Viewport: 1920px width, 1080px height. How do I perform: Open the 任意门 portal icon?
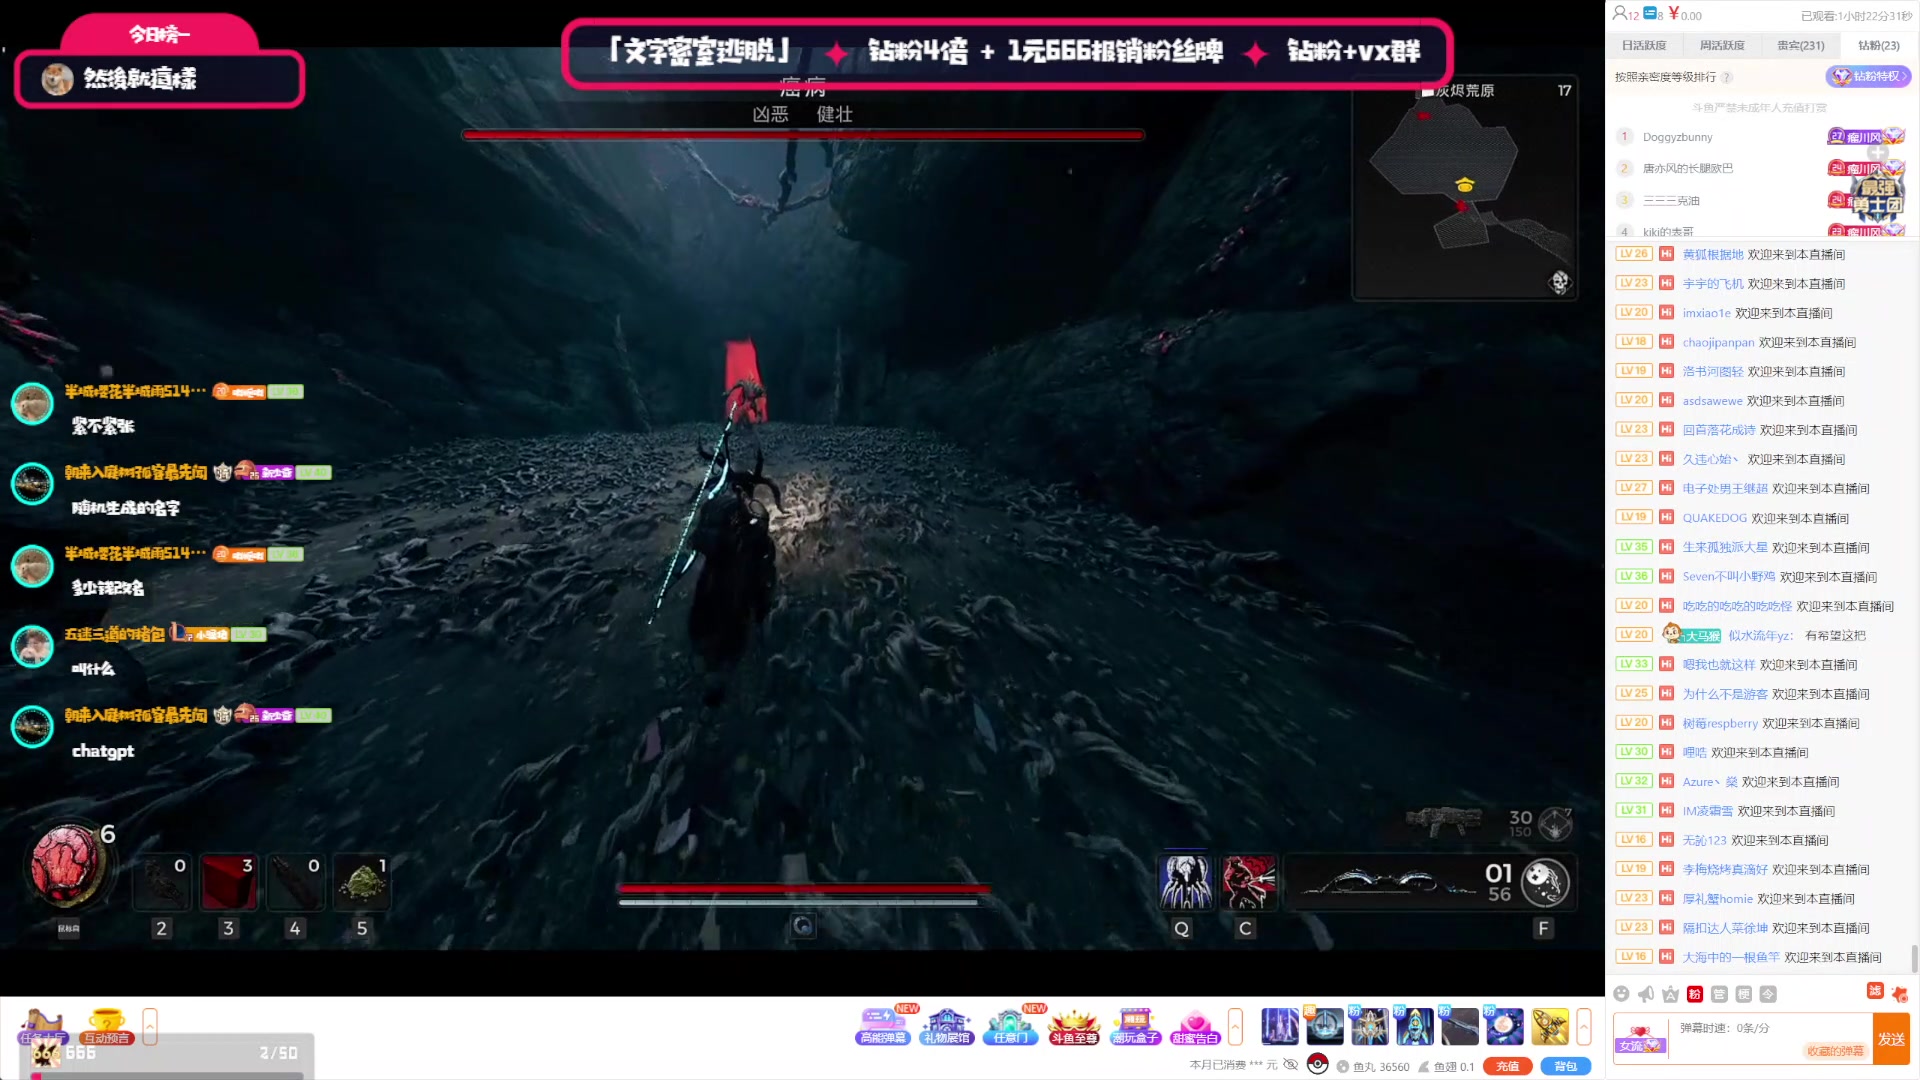click(x=1009, y=1026)
